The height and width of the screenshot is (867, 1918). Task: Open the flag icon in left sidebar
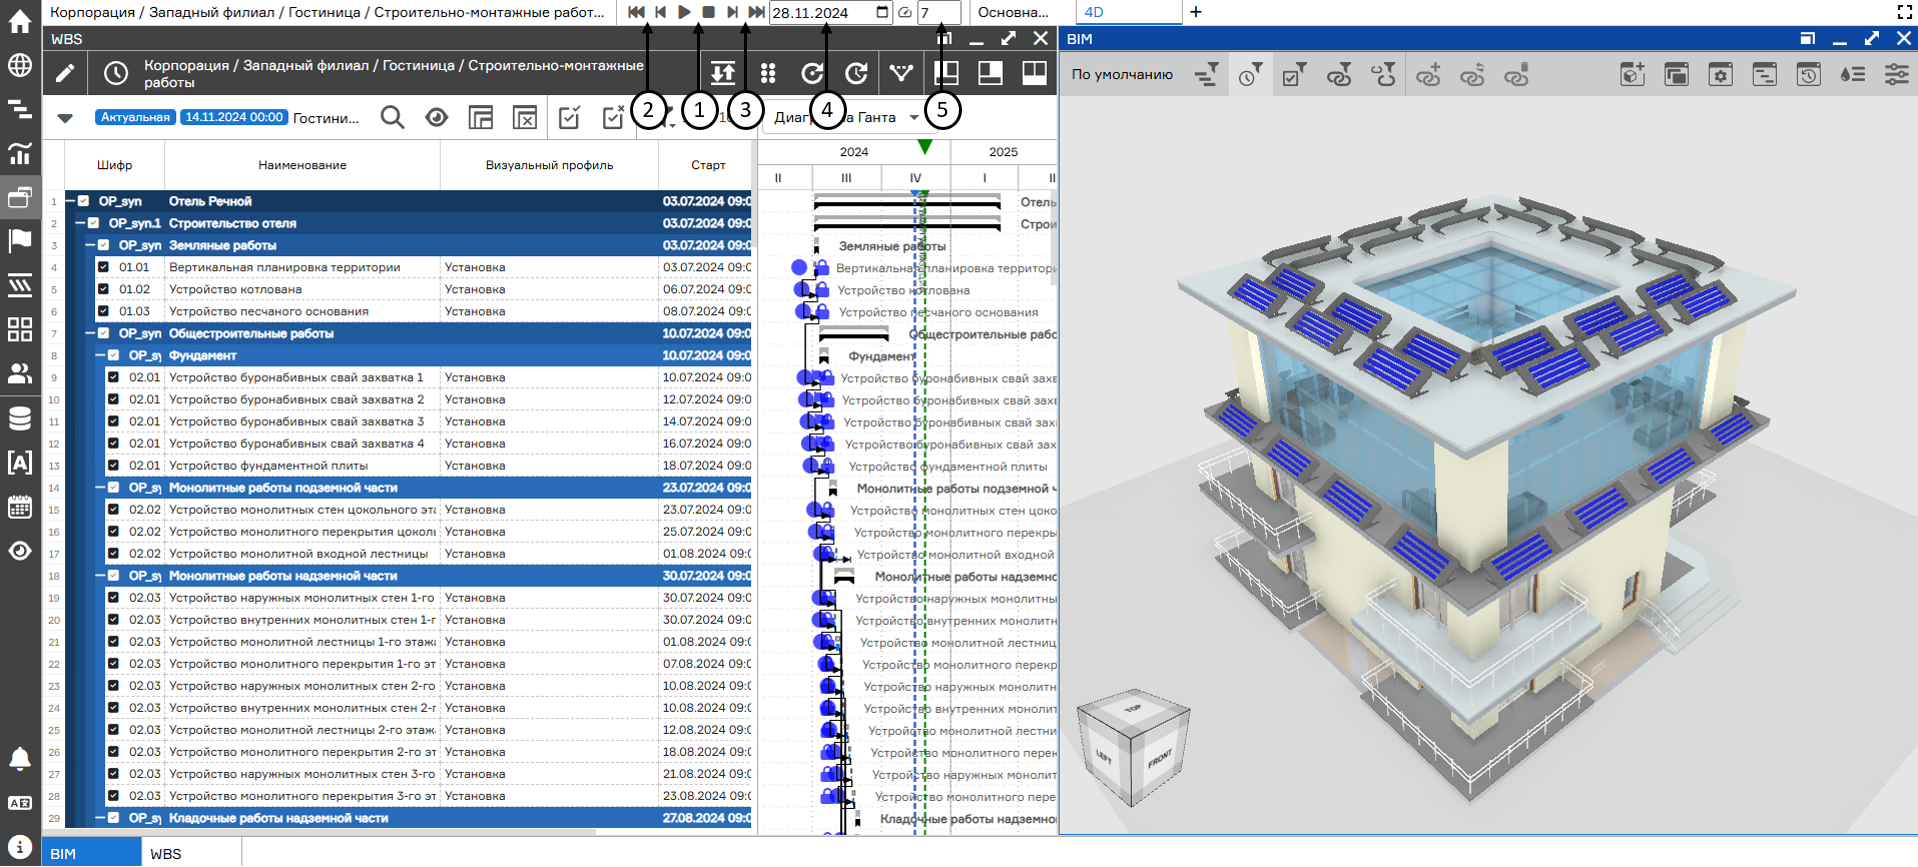(20, 241)
